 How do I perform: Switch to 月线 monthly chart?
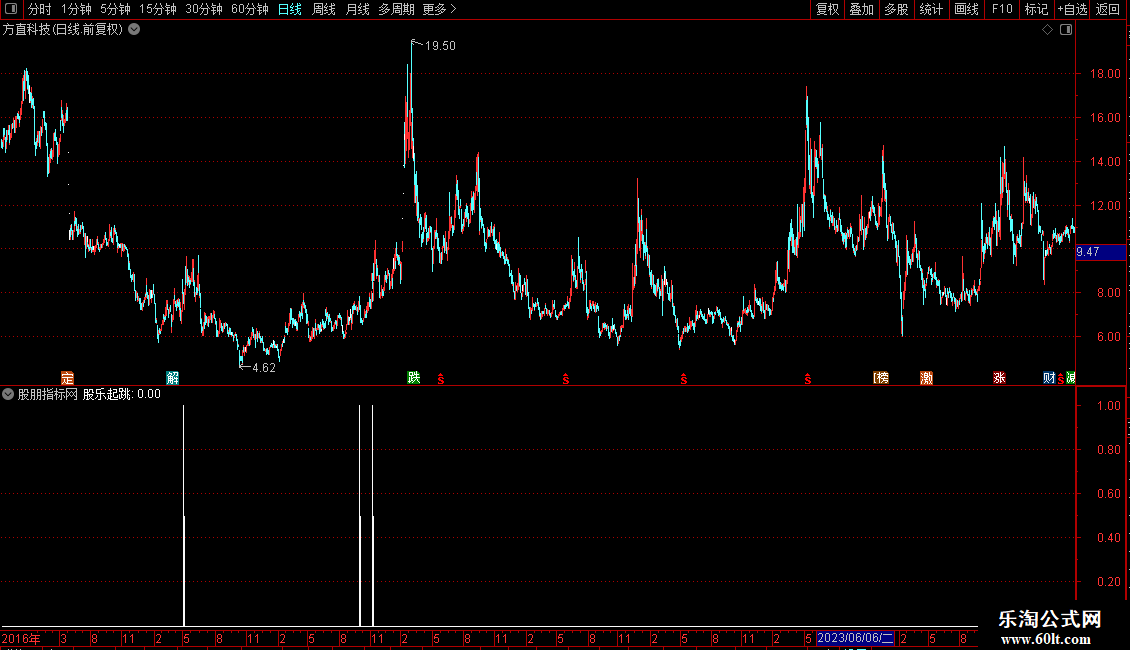(x=357, y=9)
